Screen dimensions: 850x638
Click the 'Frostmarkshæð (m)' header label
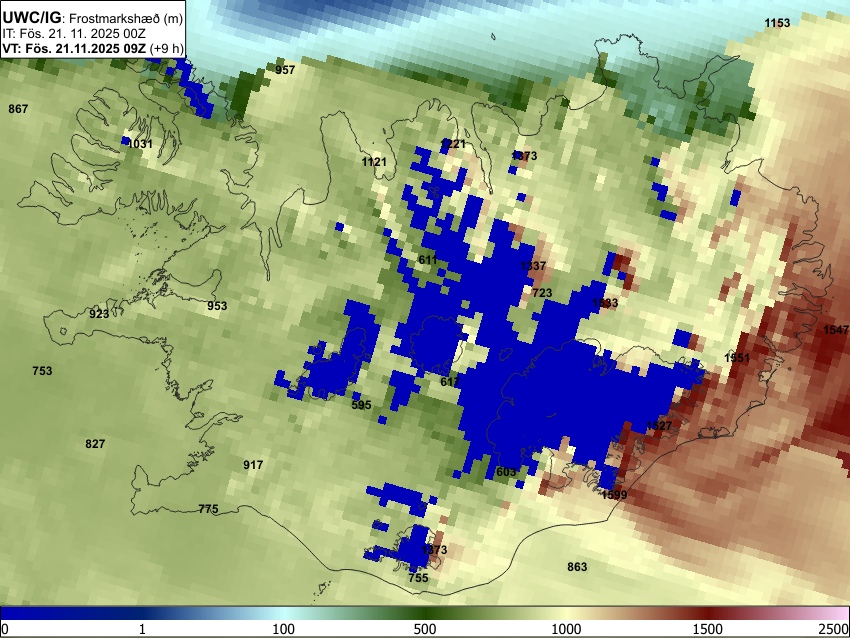tap(126, 18)
